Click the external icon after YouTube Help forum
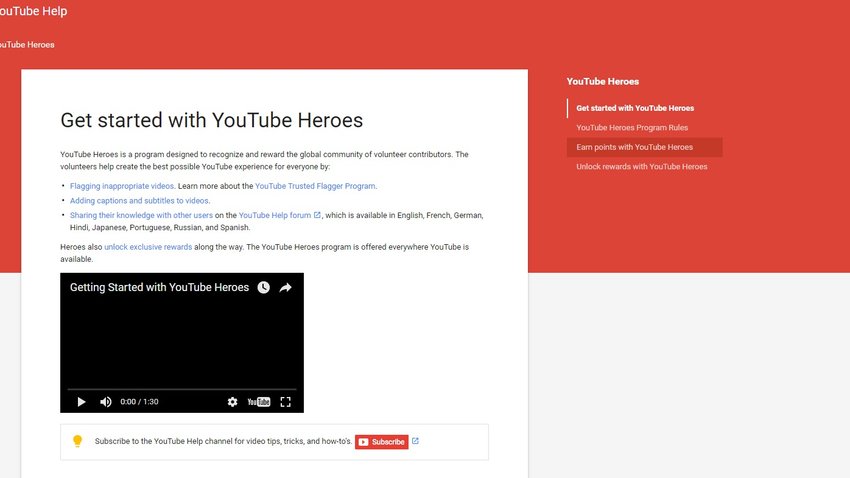850x478 pixels. (x=317, y=215)
